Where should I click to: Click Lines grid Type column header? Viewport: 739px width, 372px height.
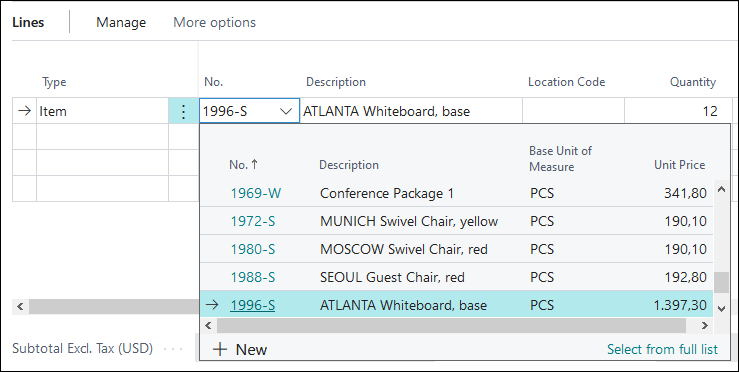[54, 82]
